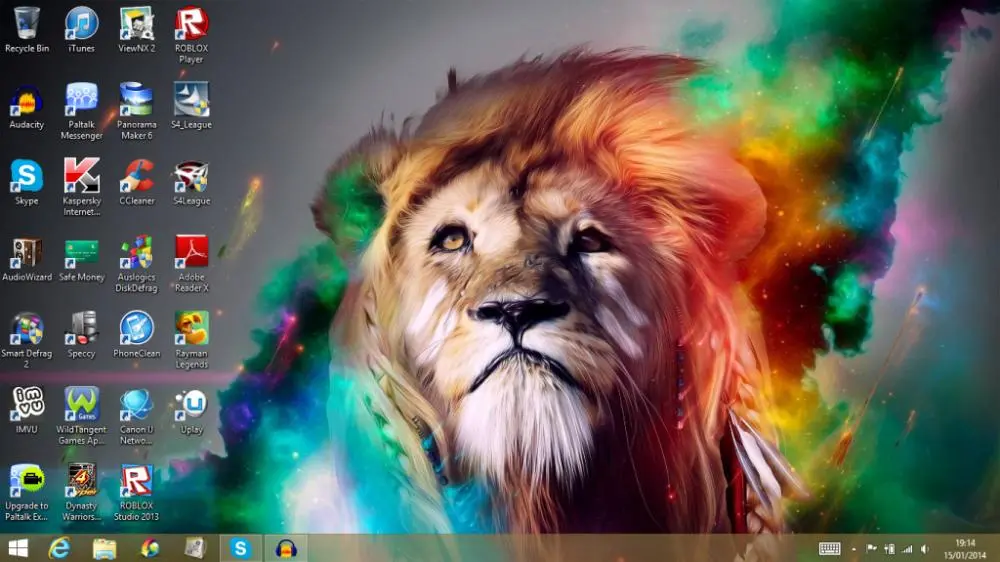1000x562 pixels.
Task: Open the clock showing 19:14
Action: point(965,549)
